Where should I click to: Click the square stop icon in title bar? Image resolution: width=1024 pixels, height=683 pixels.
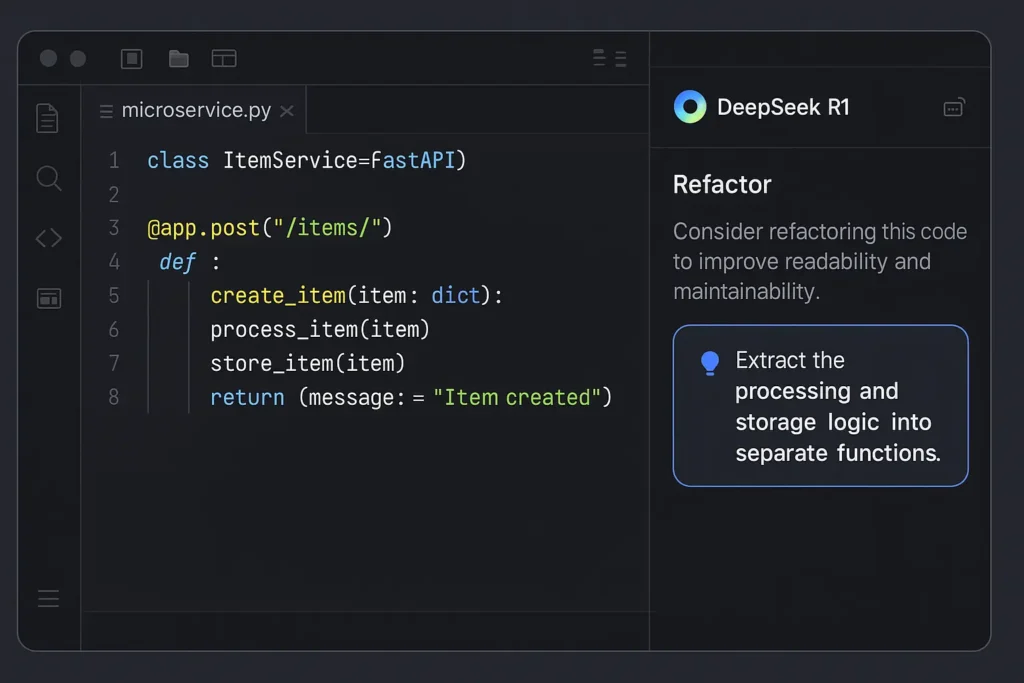click(x=131, y=59)
